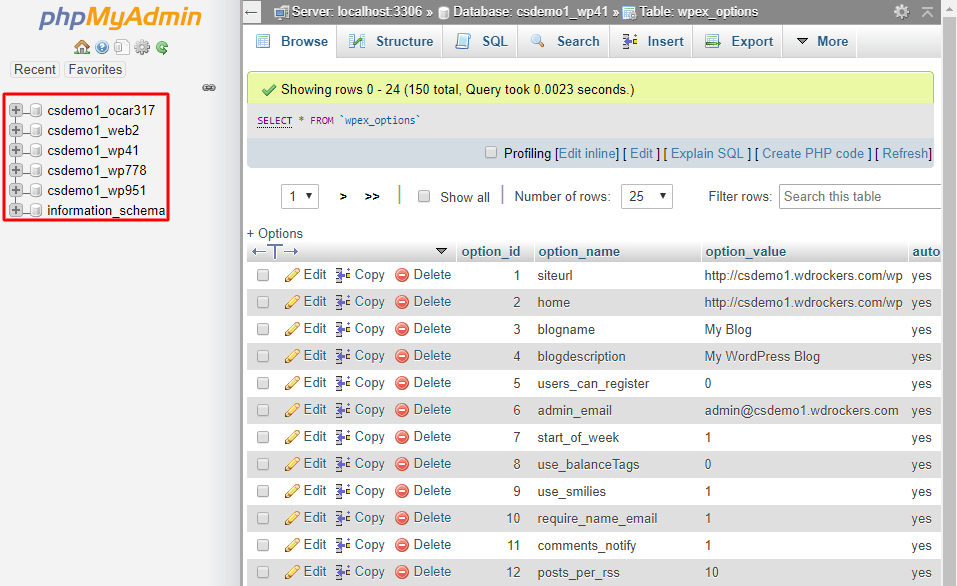Image resolution: width=957 pixels, height=586 pixels.
Task: Open the SQL tab
Action: pos(482,42)
